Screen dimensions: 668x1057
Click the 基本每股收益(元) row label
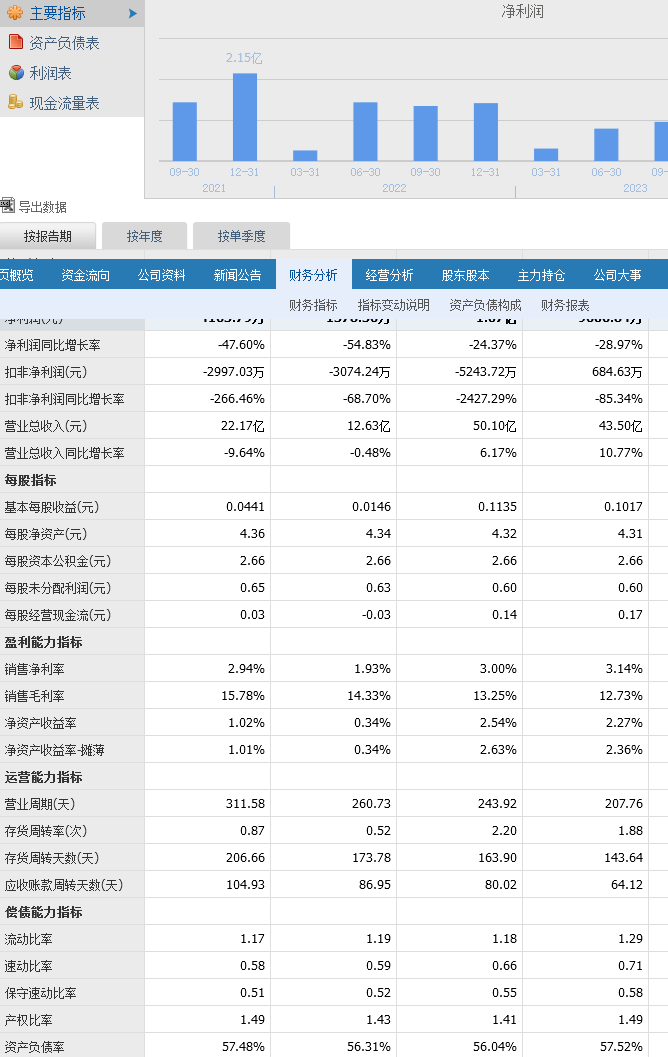pos(52,507)
